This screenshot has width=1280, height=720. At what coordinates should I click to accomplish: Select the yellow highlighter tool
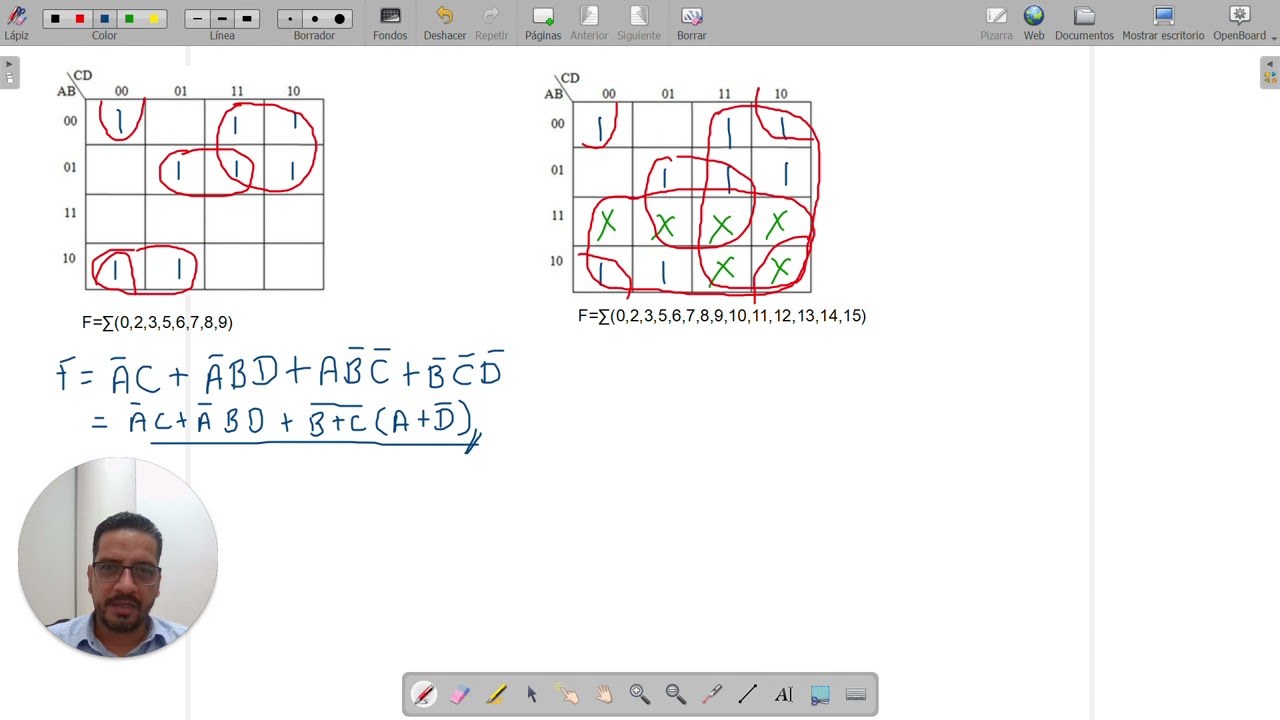[x=496, y=694]
